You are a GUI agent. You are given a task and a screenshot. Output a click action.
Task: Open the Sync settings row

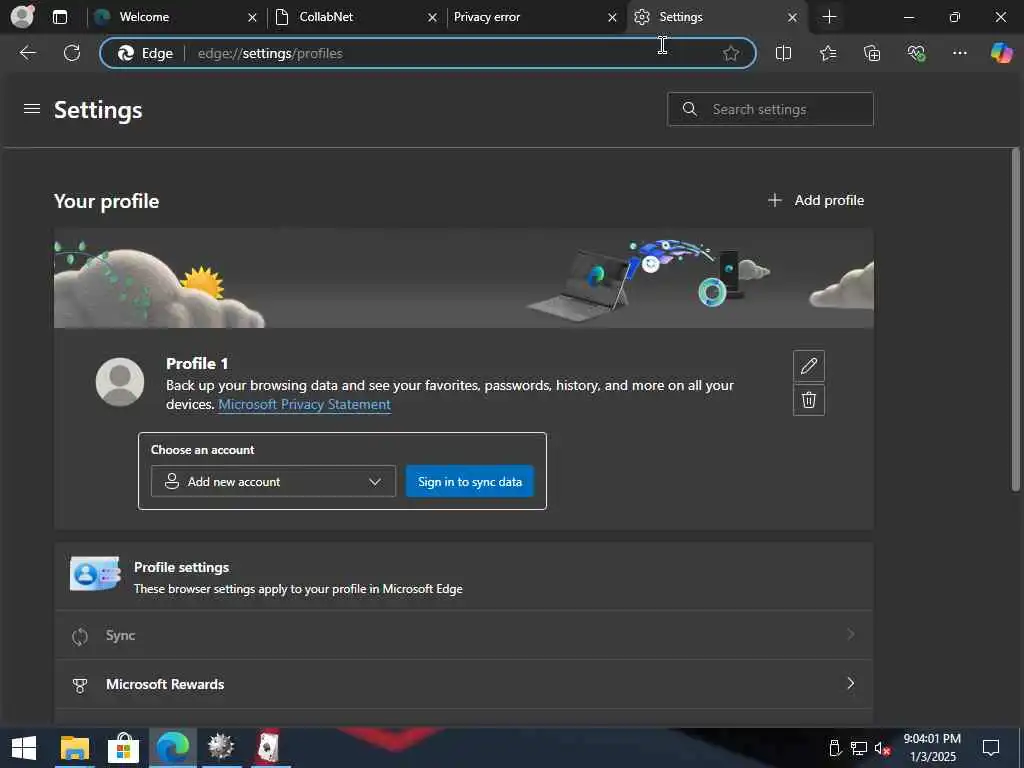tap(464, 635)
